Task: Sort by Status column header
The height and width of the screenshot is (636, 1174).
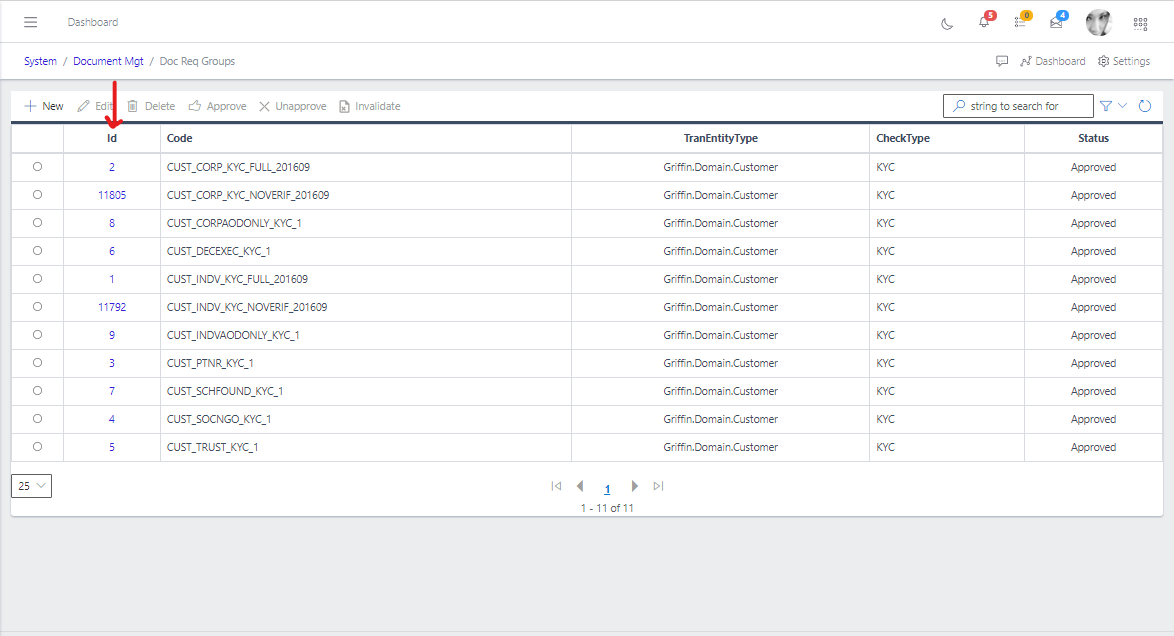Action: pos(1093,139)
